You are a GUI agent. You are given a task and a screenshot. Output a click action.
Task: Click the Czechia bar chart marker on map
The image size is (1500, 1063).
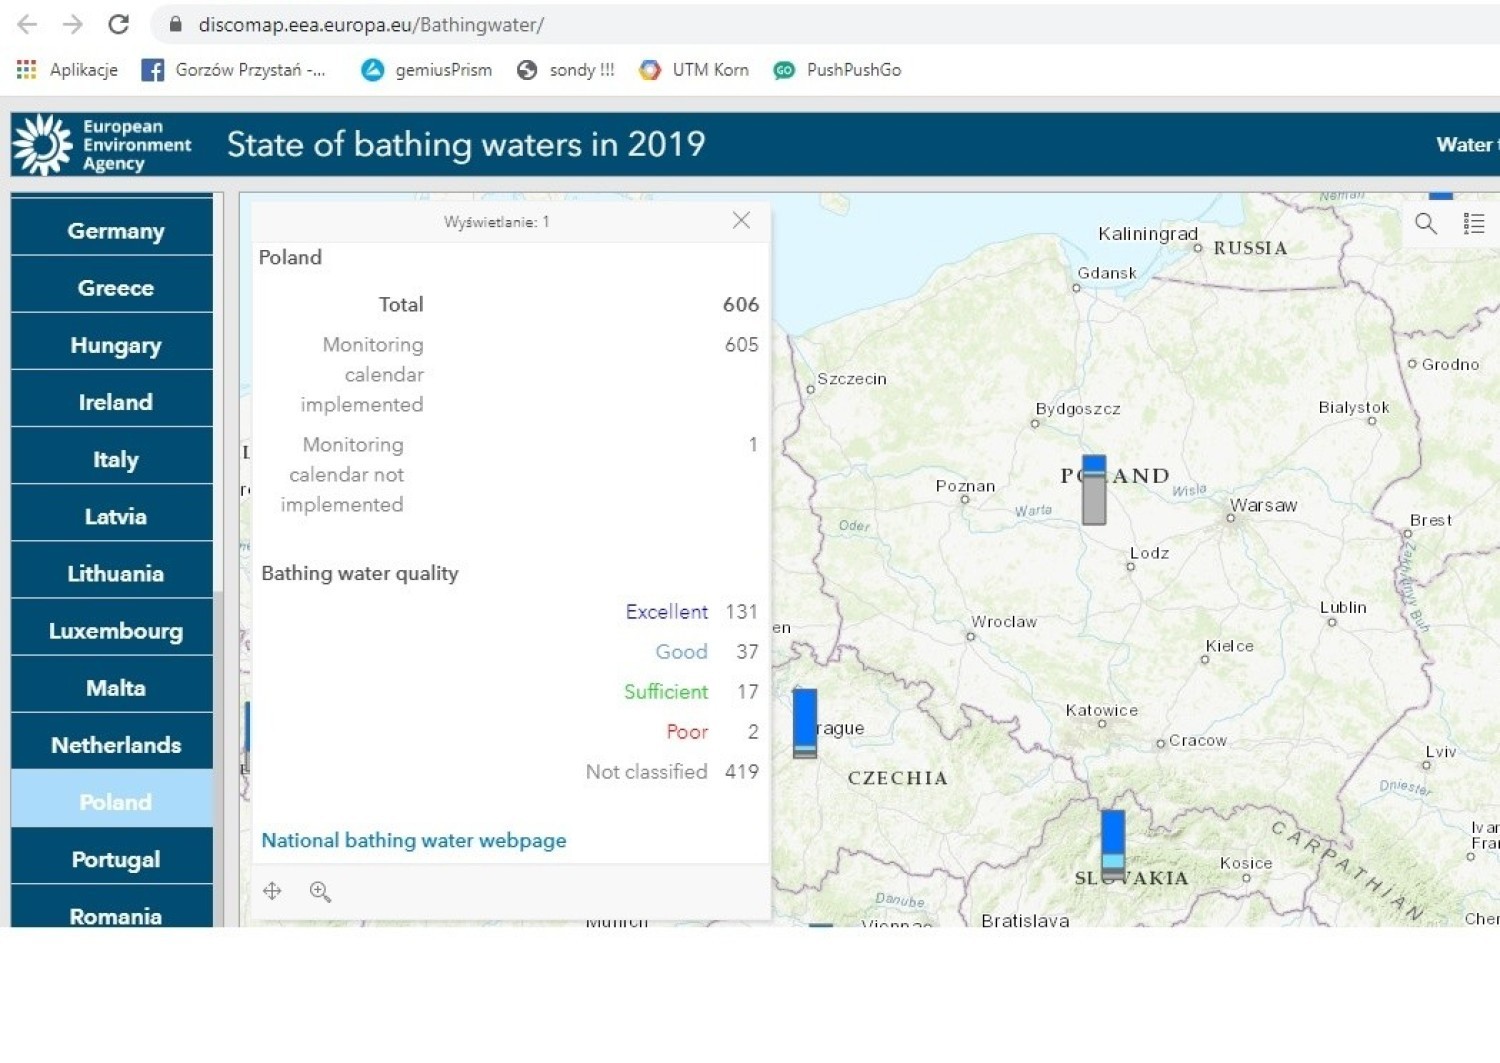[805, 723]
